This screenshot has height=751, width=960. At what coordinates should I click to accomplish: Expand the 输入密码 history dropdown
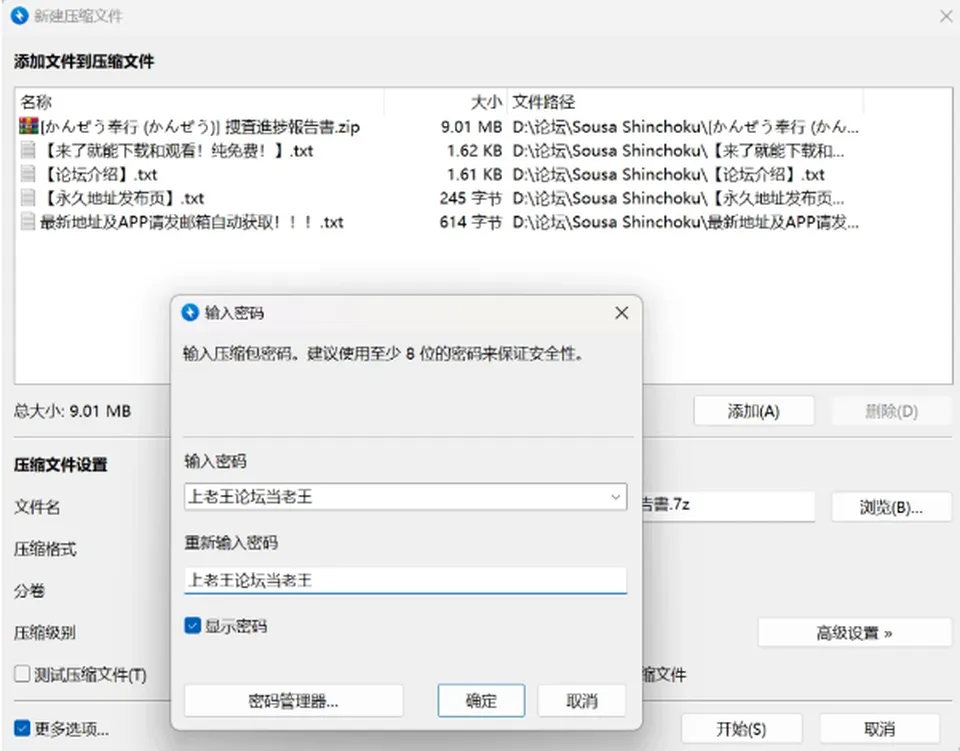(x=615, y=497)
